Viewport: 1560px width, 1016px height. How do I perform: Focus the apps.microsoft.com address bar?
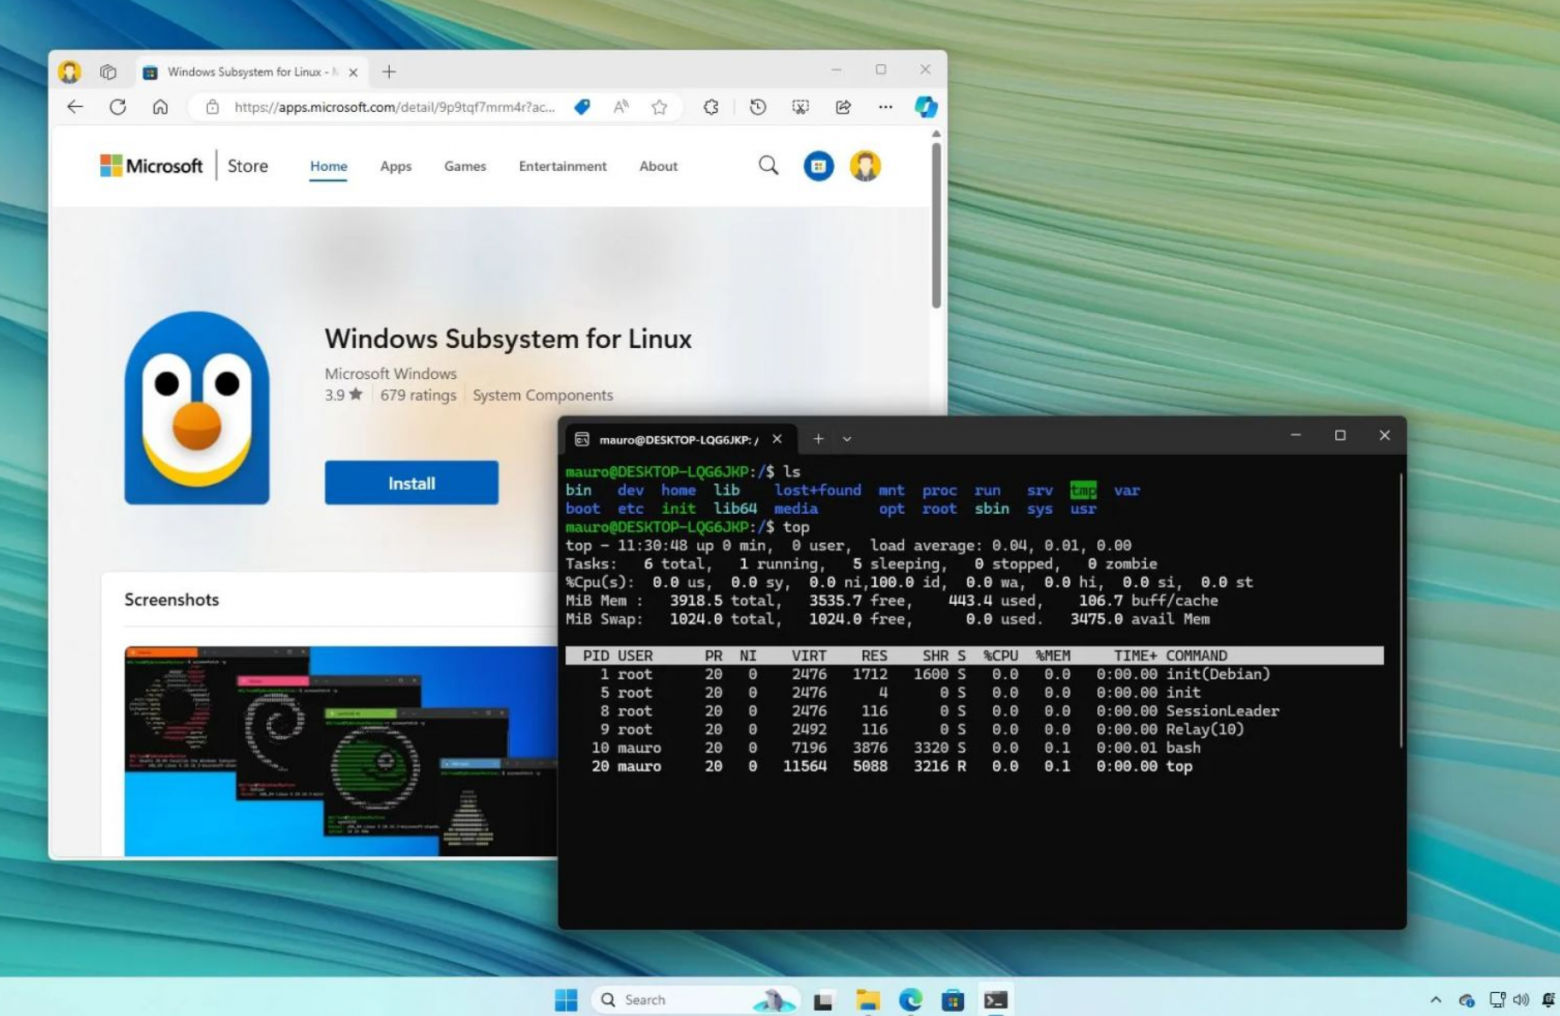coord(394,107)
